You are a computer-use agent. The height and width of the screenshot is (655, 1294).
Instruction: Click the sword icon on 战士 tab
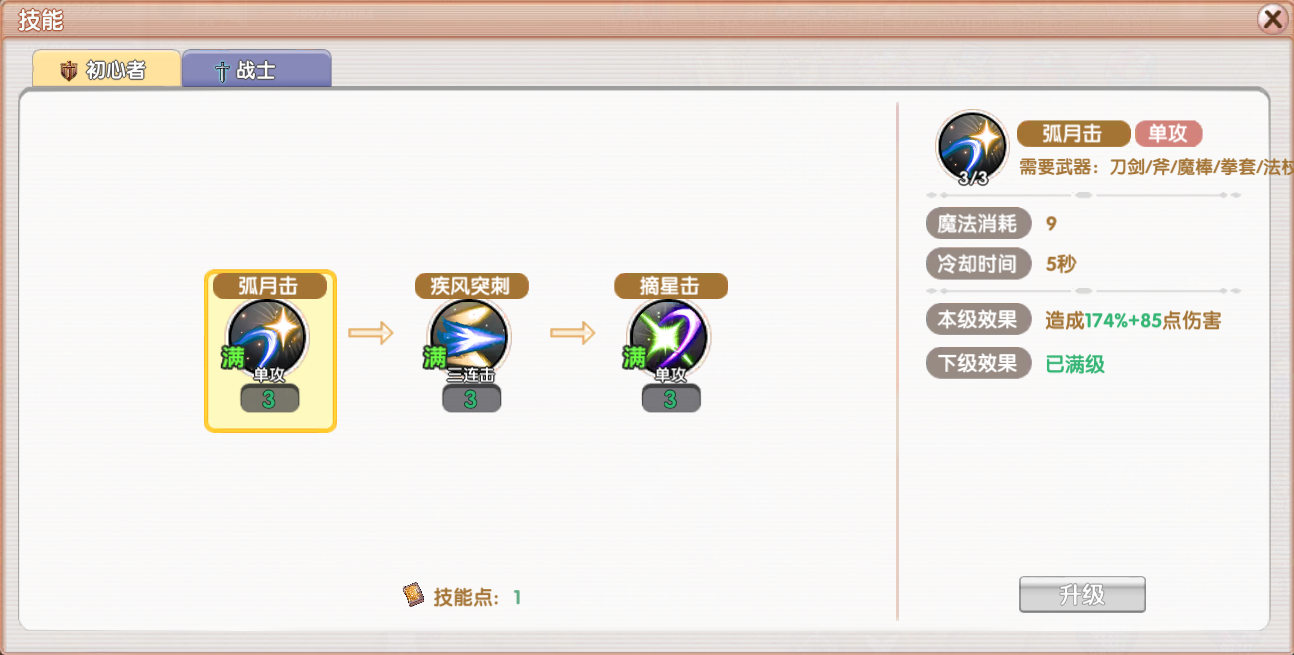pyautogui.click(x=222, y=71)
